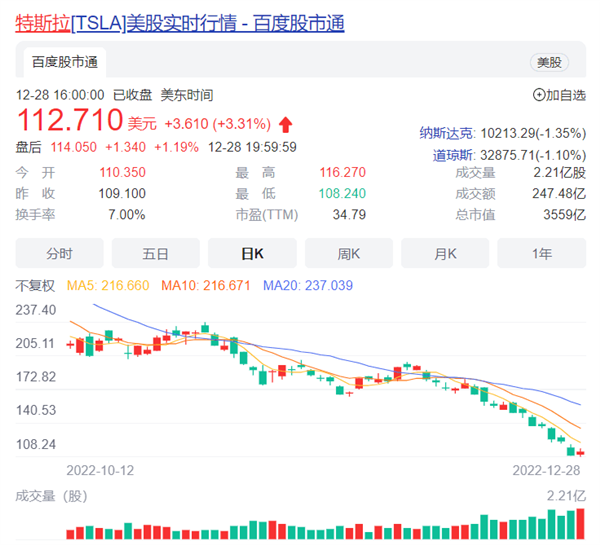Switch to the 分时 chart tab
The width and height of the screenshot is (600, 545).
(59, 253)
